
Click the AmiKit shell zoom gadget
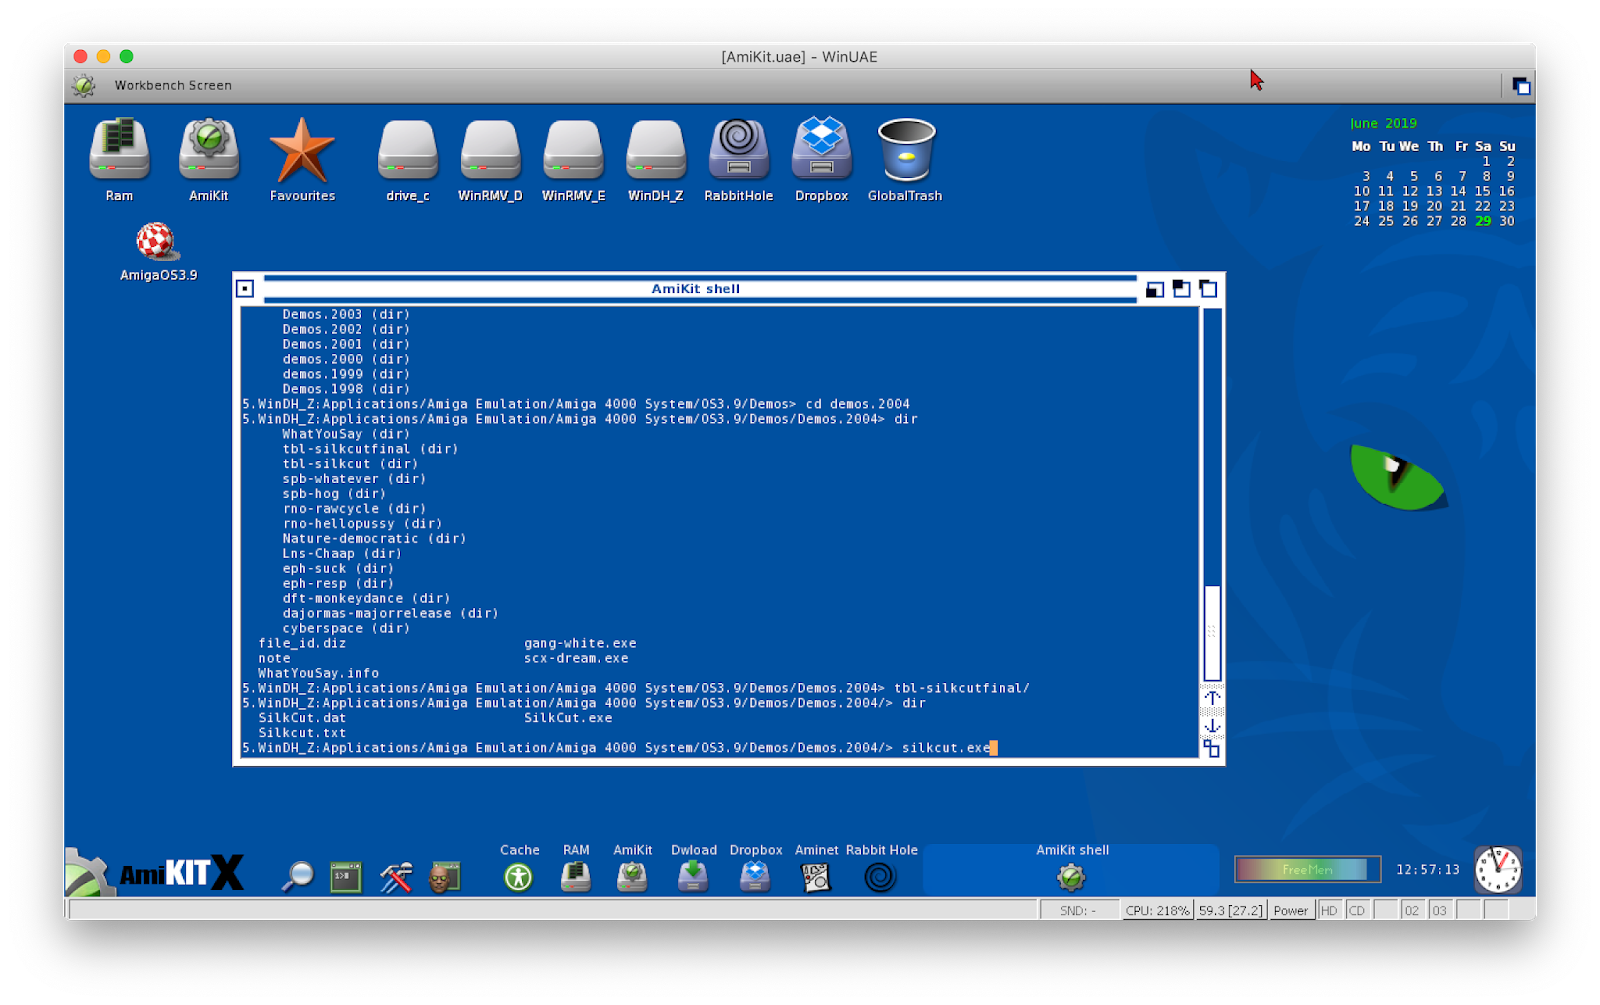(x=1182, y=289)
